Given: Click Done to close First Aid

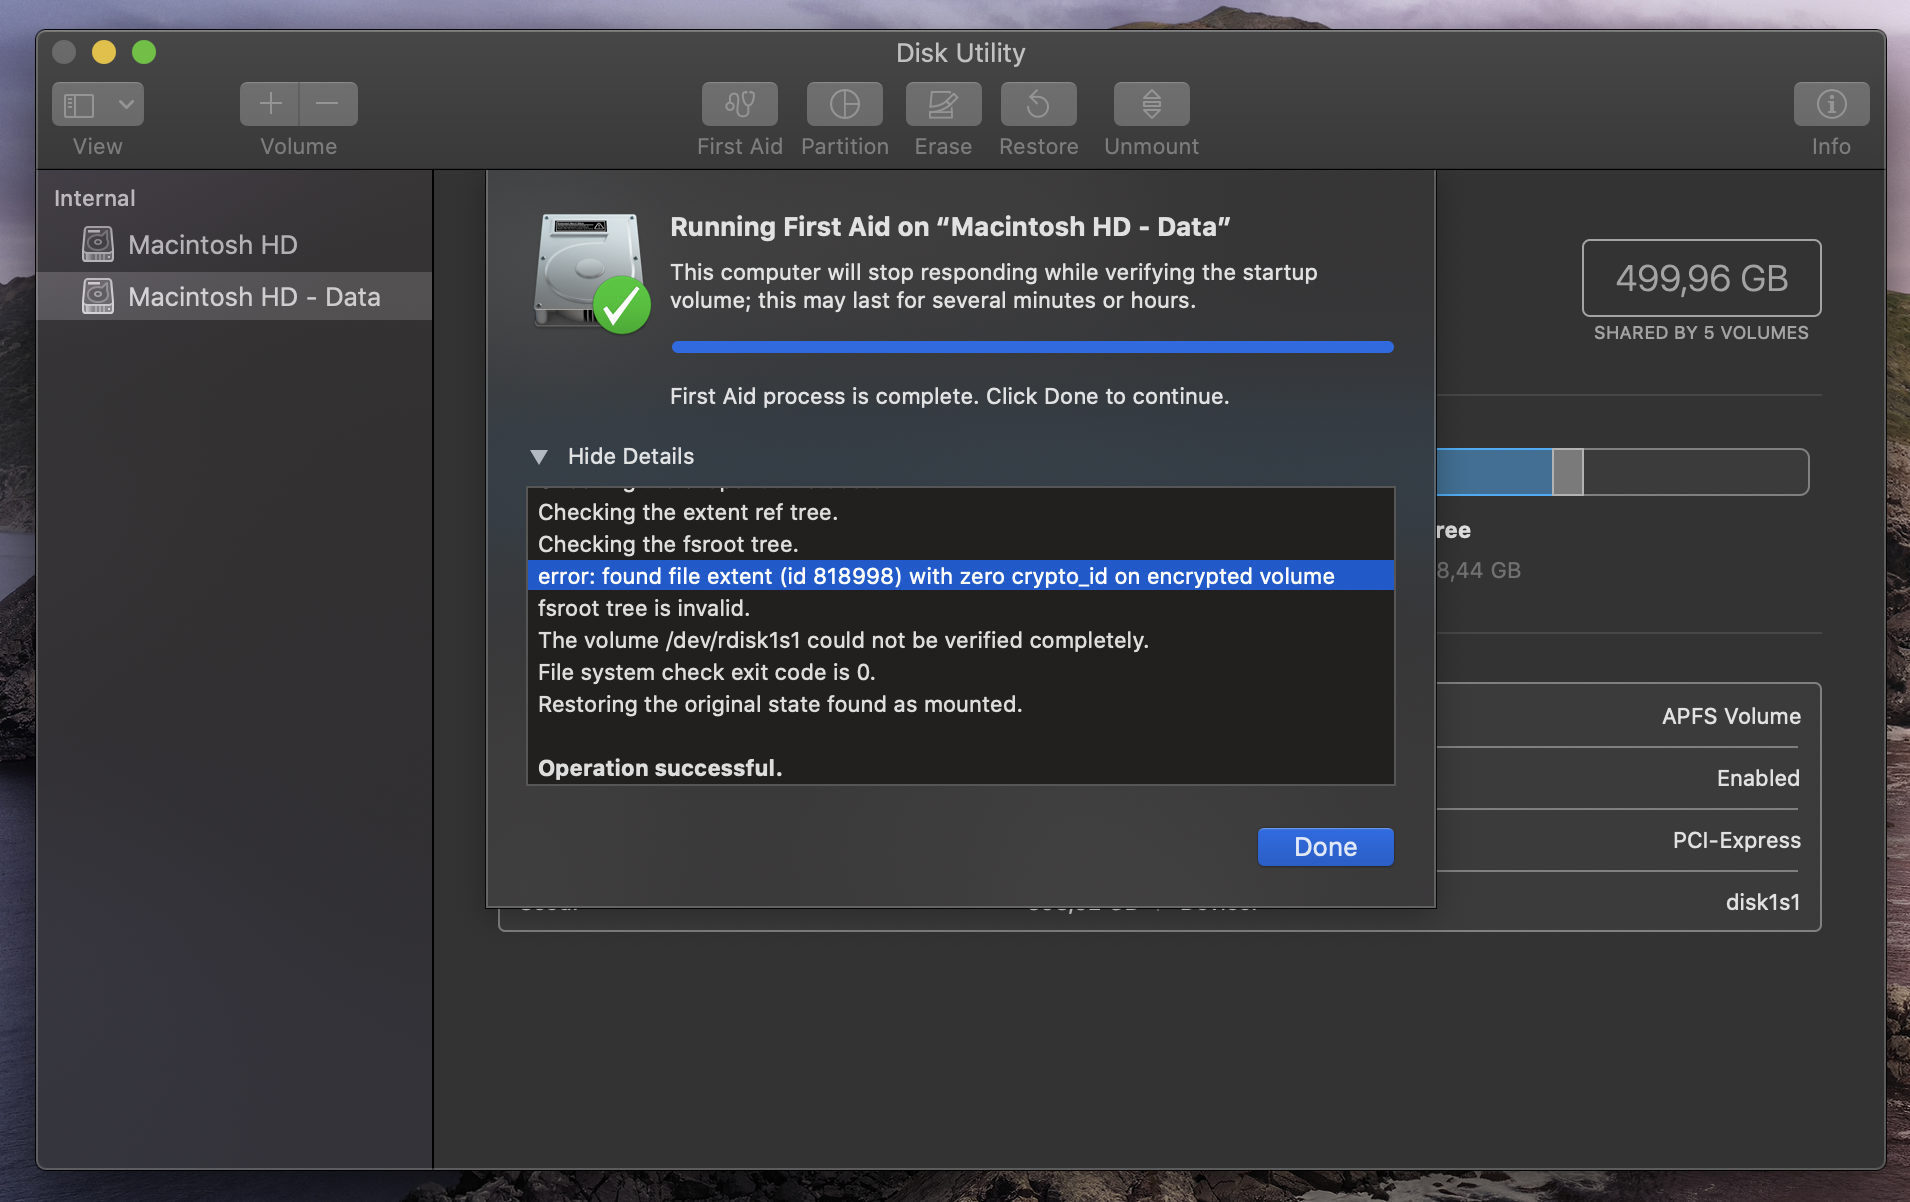Looking at the screenshot, I should pos(1324,847).
